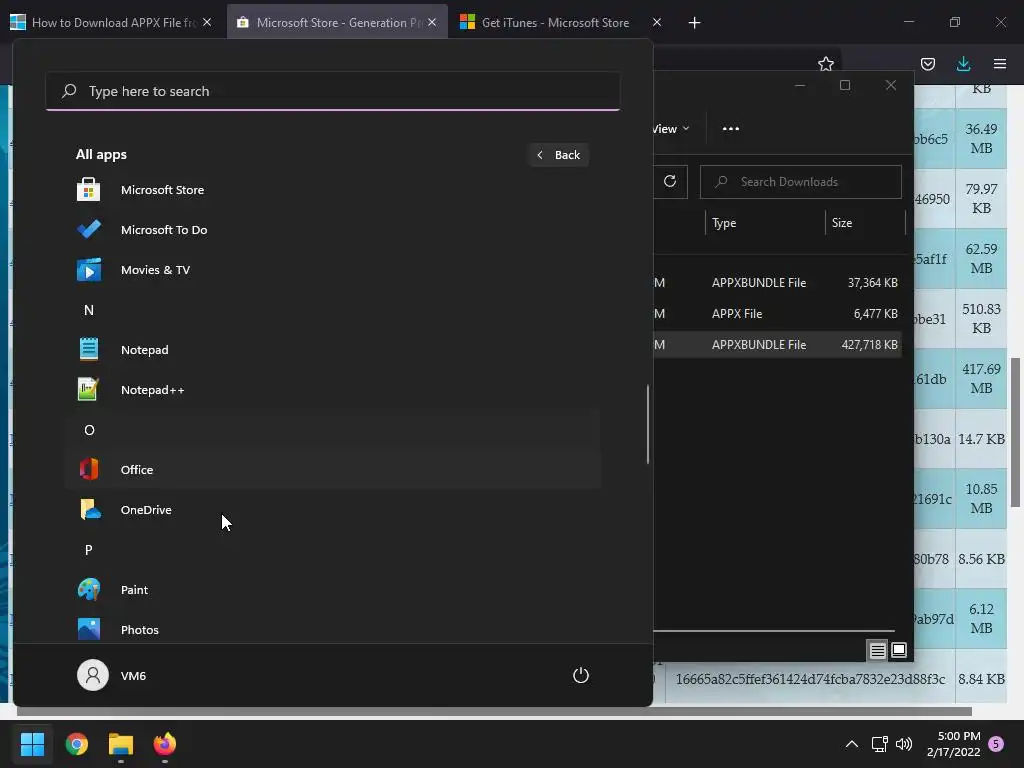This screenshot has height=768, width=1024.
Task: Open the Firefox hamburger menu
Action: click(999, 64)
